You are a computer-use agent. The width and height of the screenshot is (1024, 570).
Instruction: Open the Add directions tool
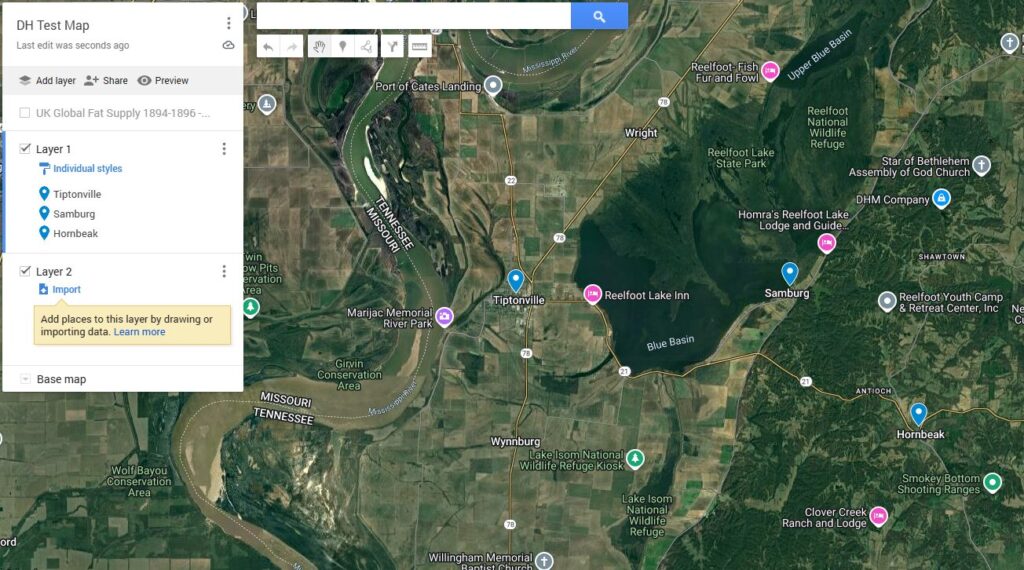point(392,46)
